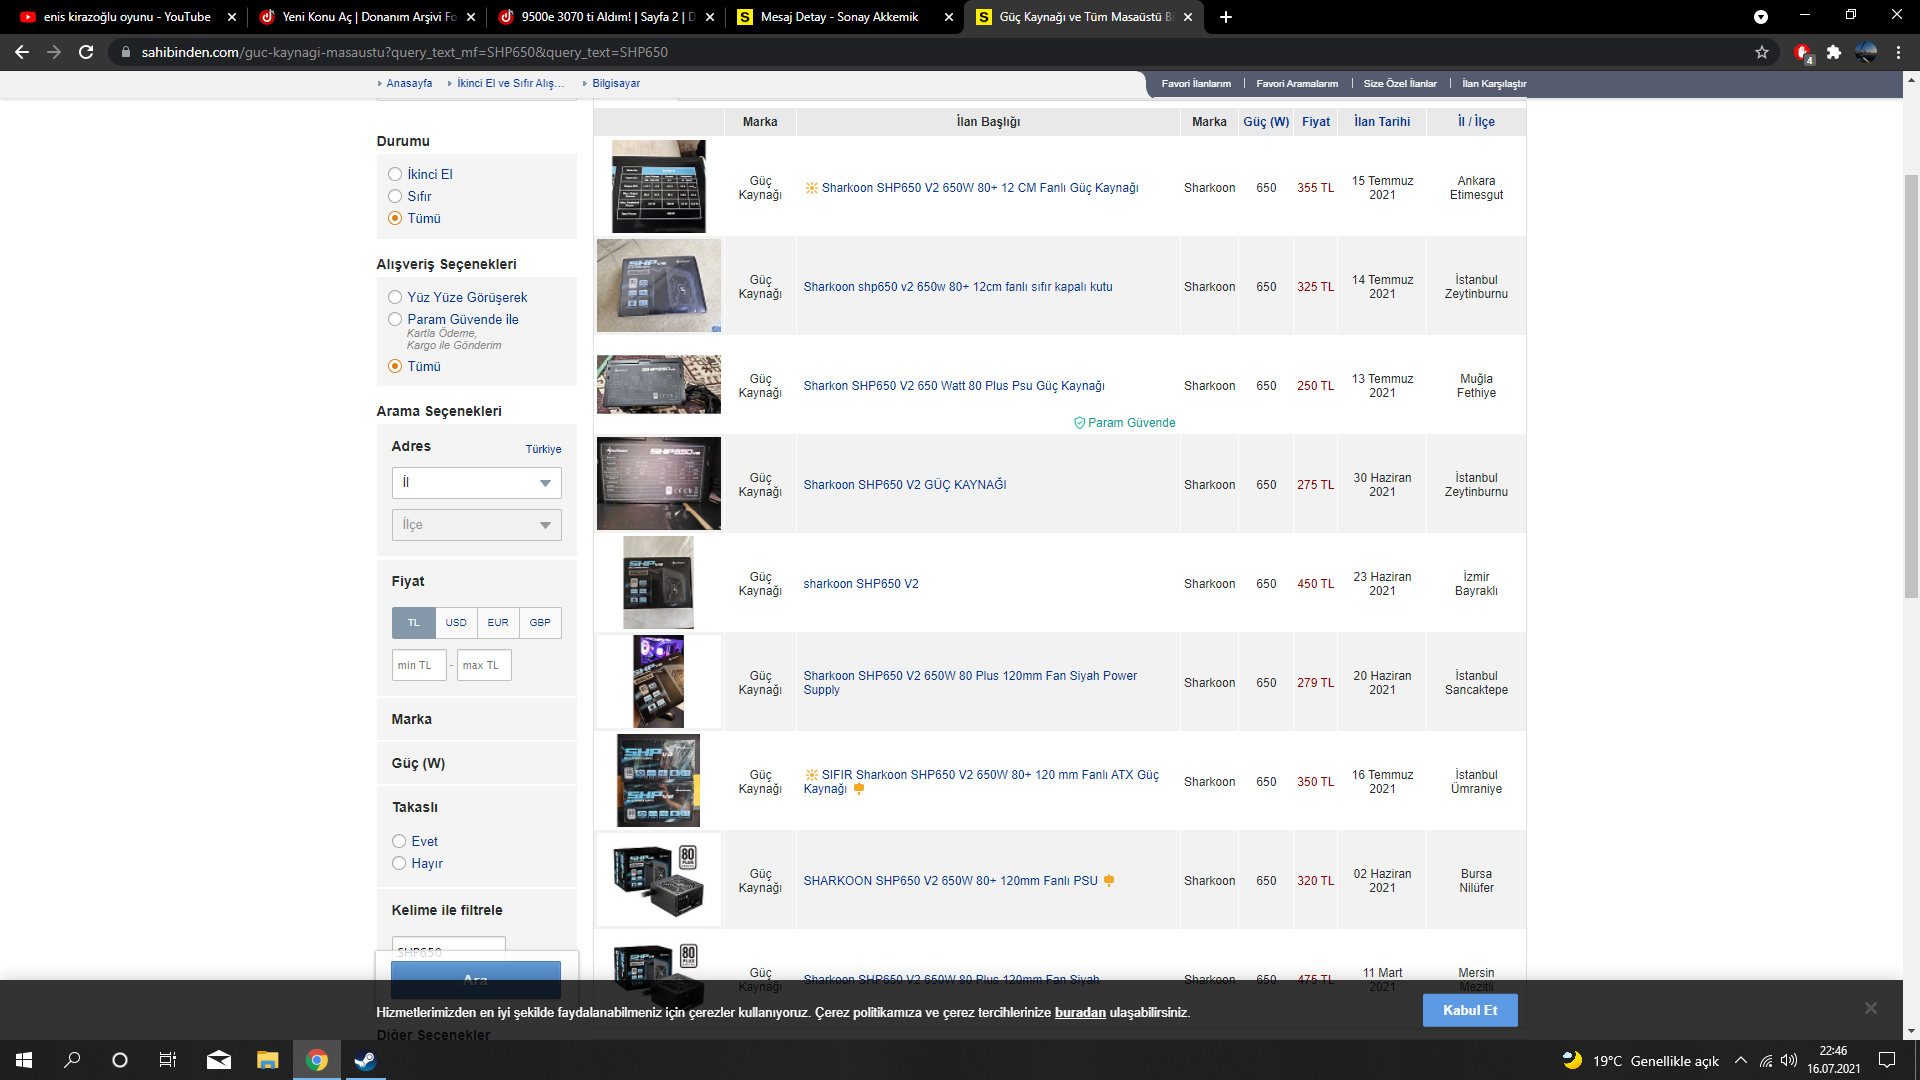The width and height of the screenshot is (1920, 1080).
Task: Click Cortana circle icon on taskbar
Action: (x=120, y=1060)
